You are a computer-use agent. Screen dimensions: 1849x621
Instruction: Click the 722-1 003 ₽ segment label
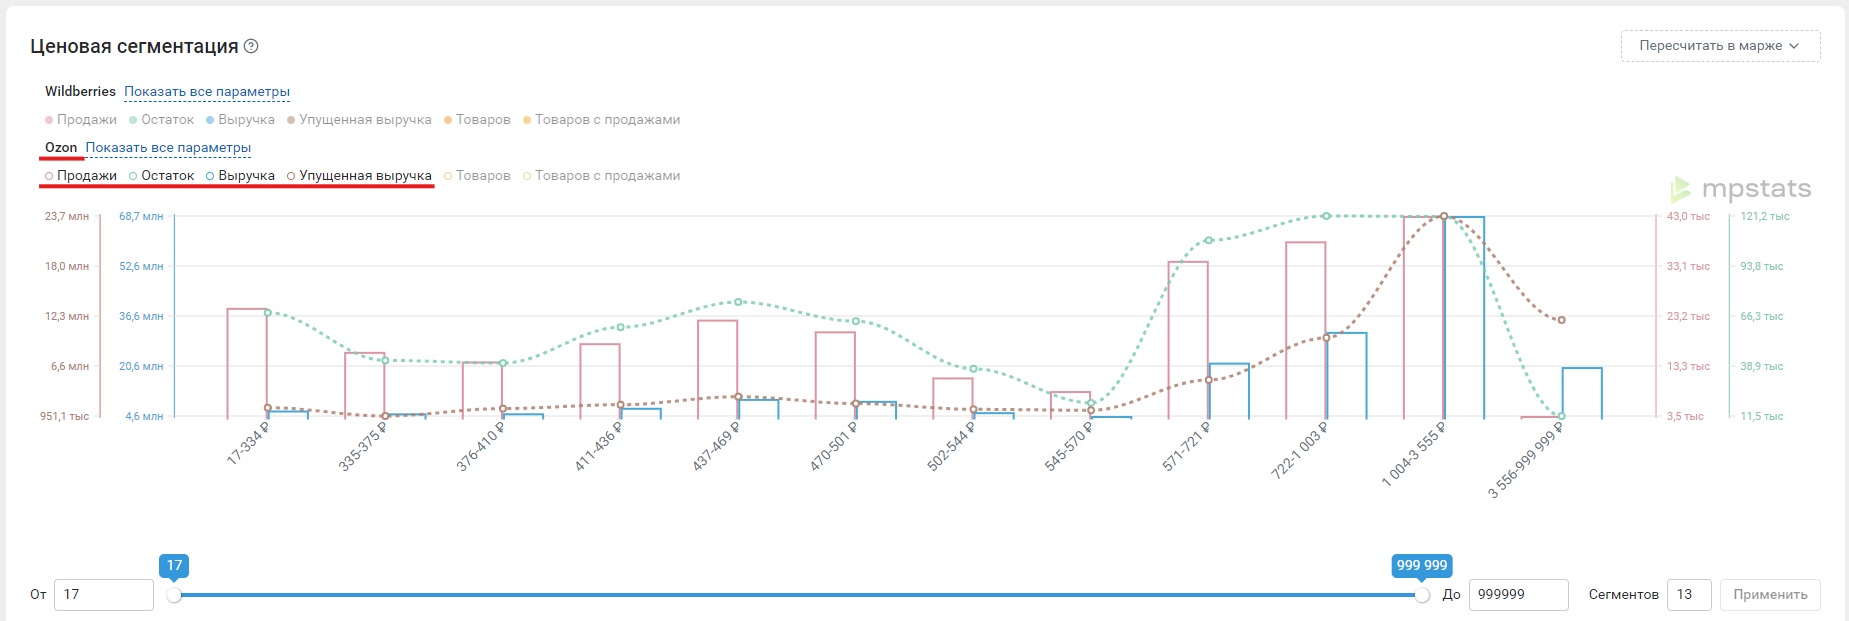[1300, 450]
